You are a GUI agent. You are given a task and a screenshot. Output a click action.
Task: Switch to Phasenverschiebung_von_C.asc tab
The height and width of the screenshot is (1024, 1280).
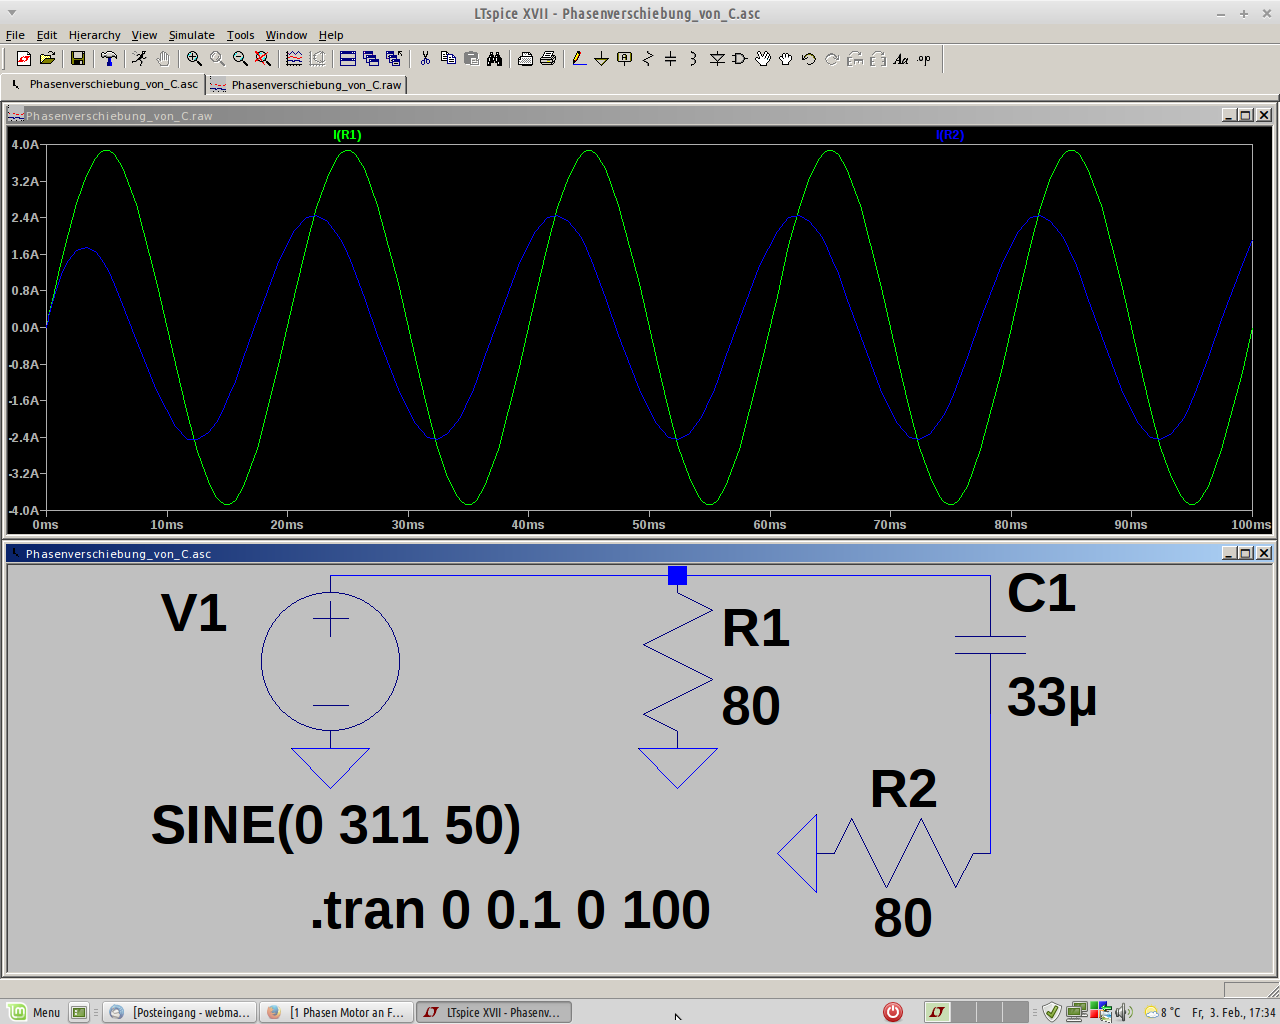click(x=104, y=85)
